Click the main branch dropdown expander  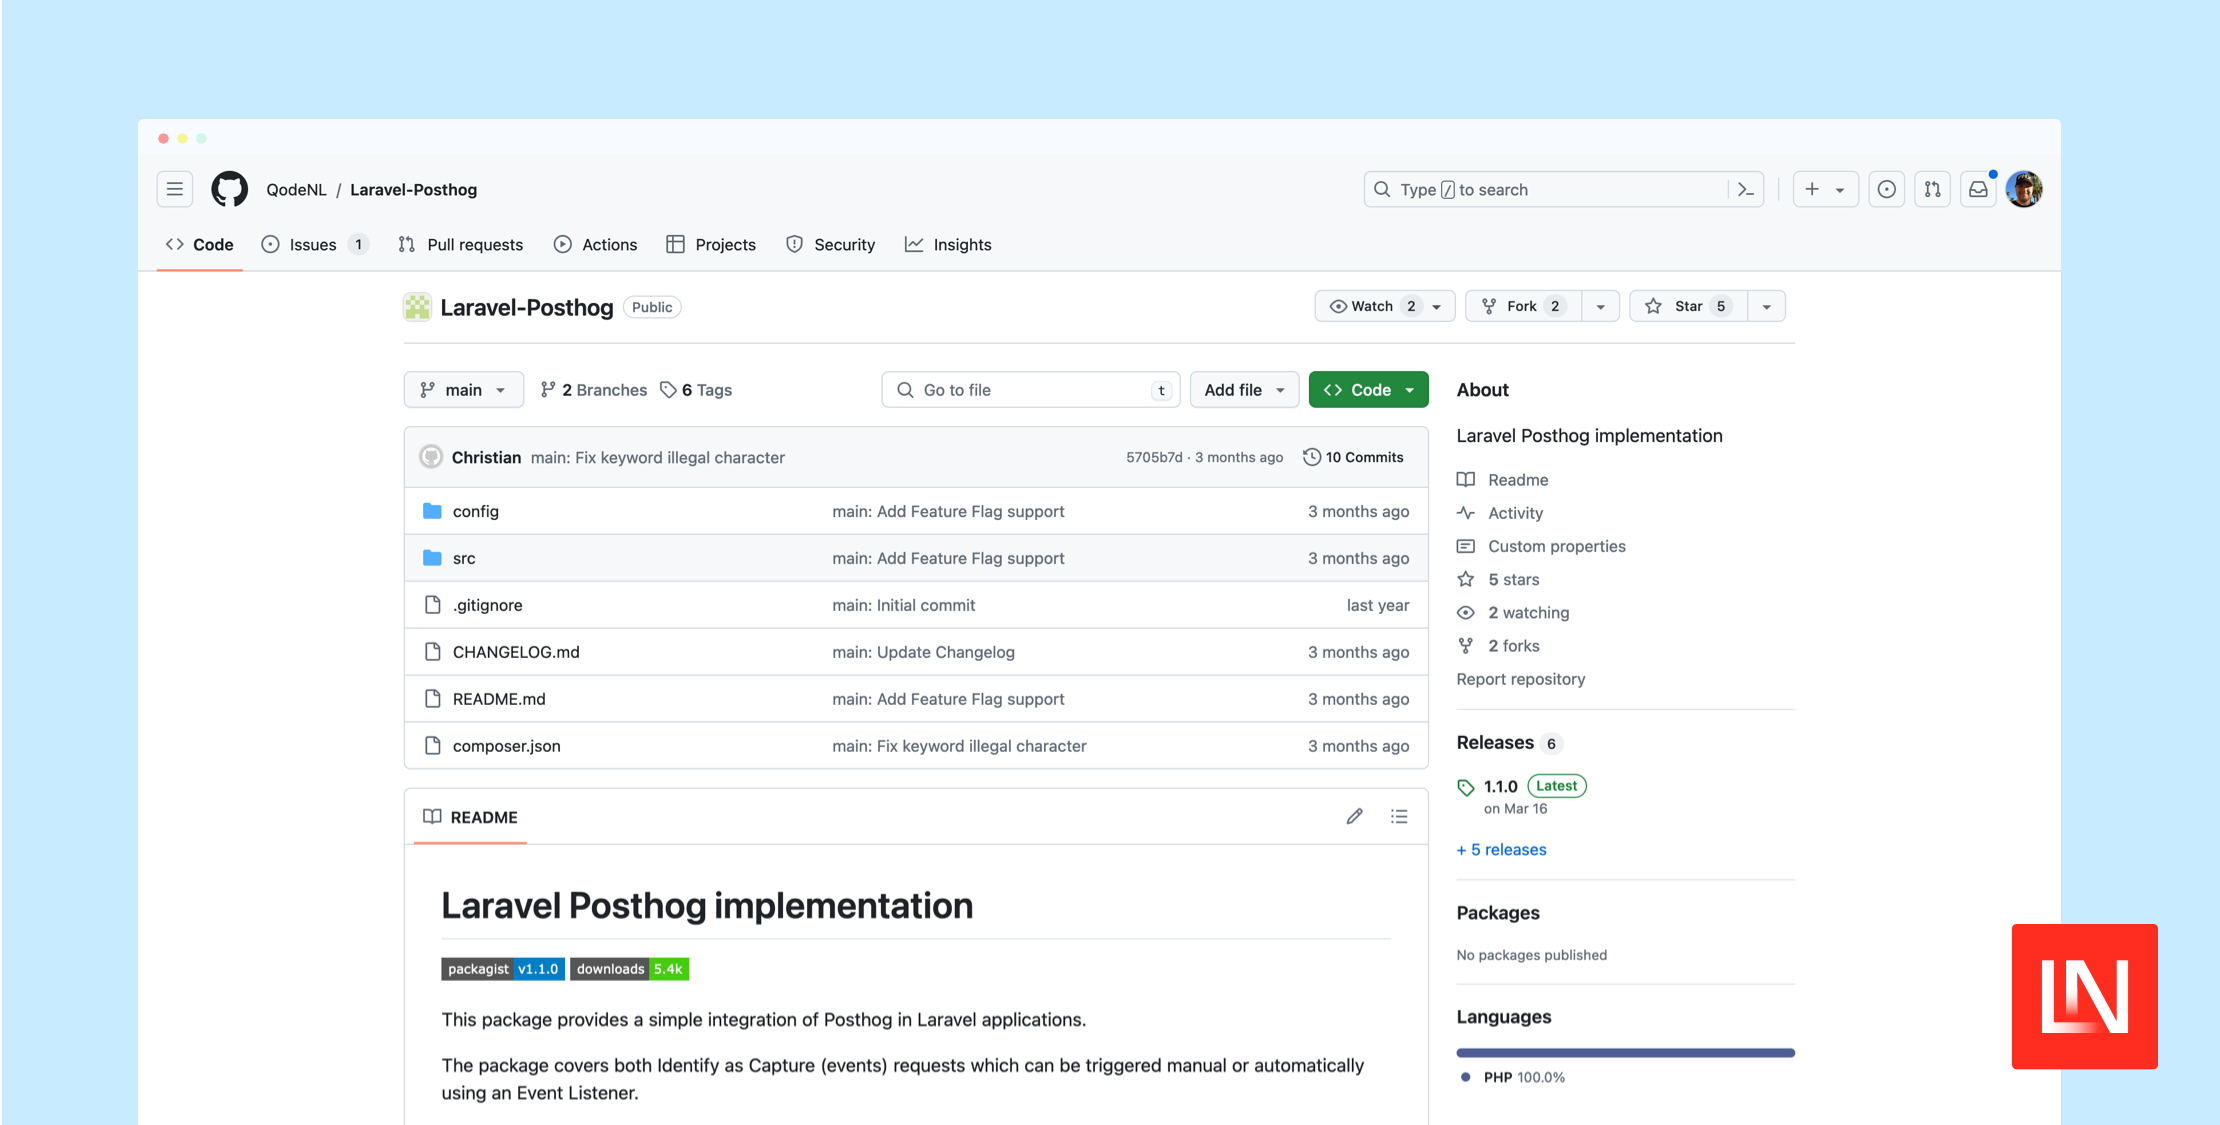[x=501, y=389]
